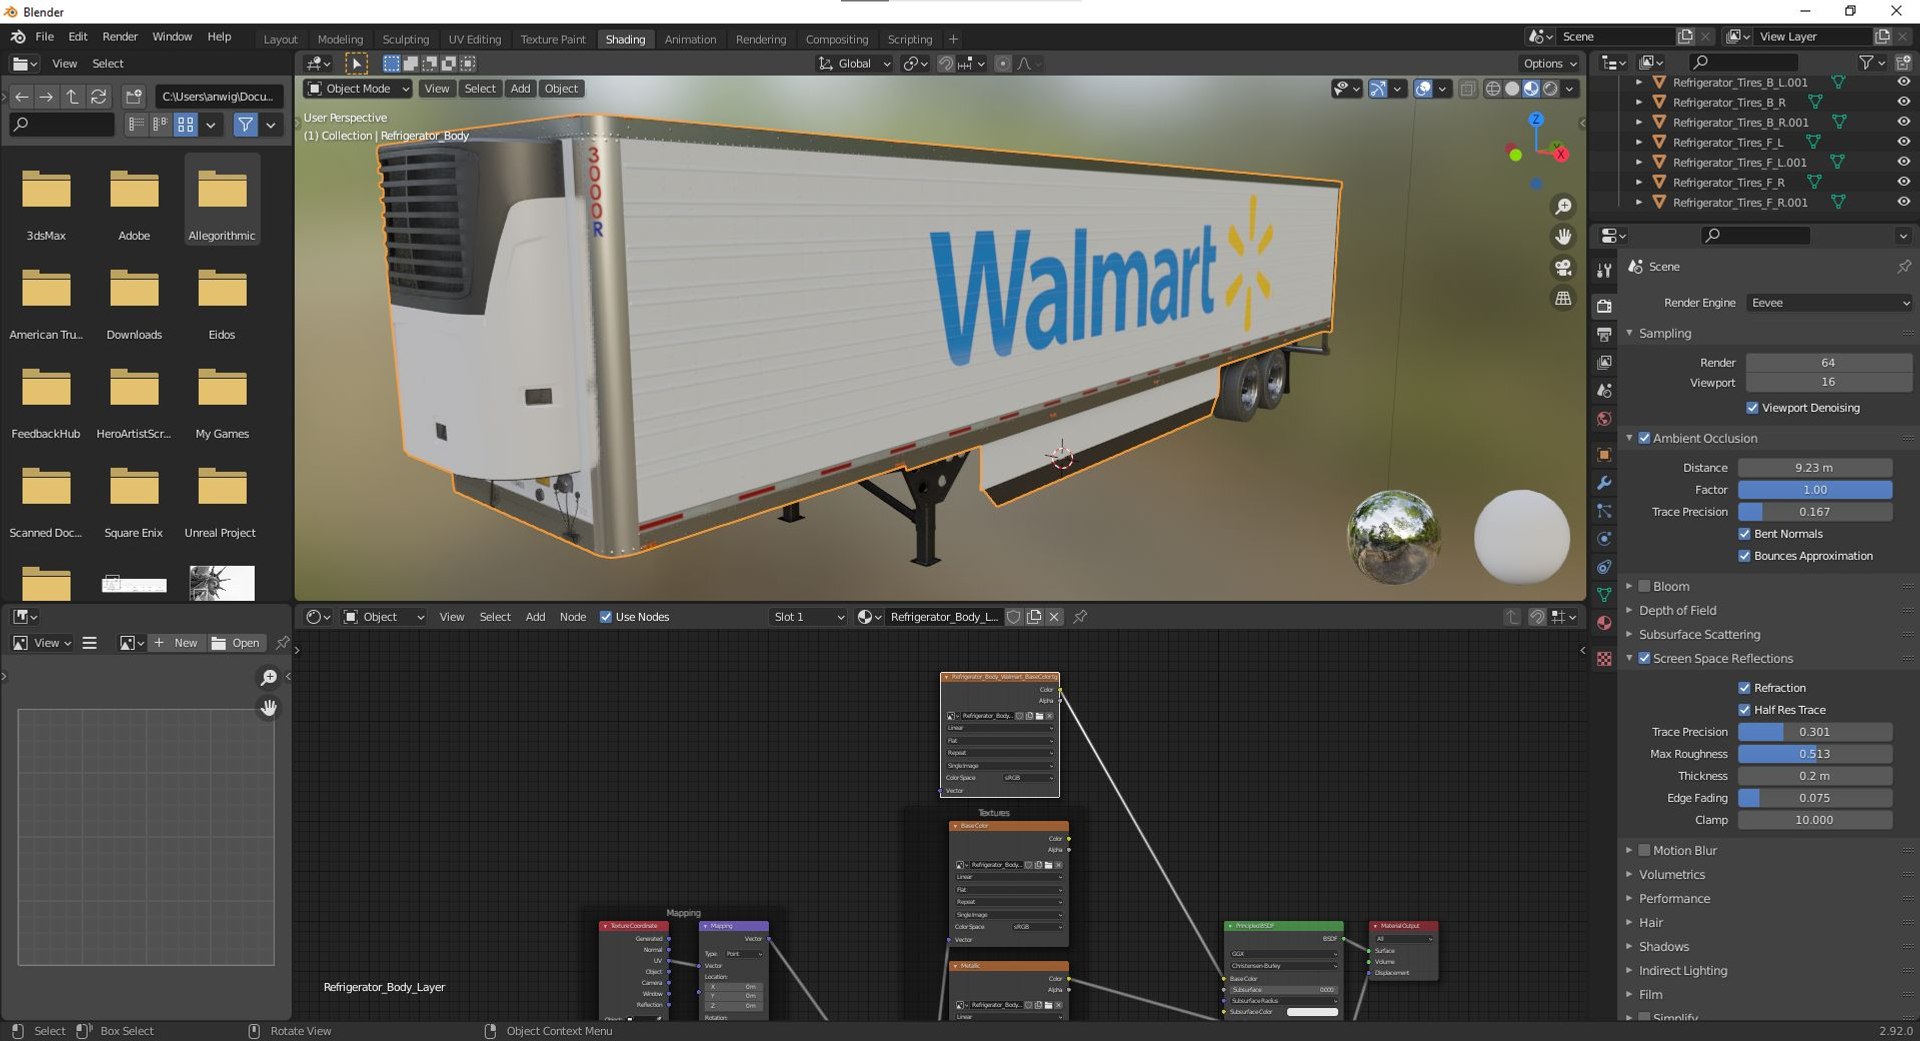Viewport: 1920px width, 1041px height.
Task: Open Node menu in node editor
Action: pos(573,617)
